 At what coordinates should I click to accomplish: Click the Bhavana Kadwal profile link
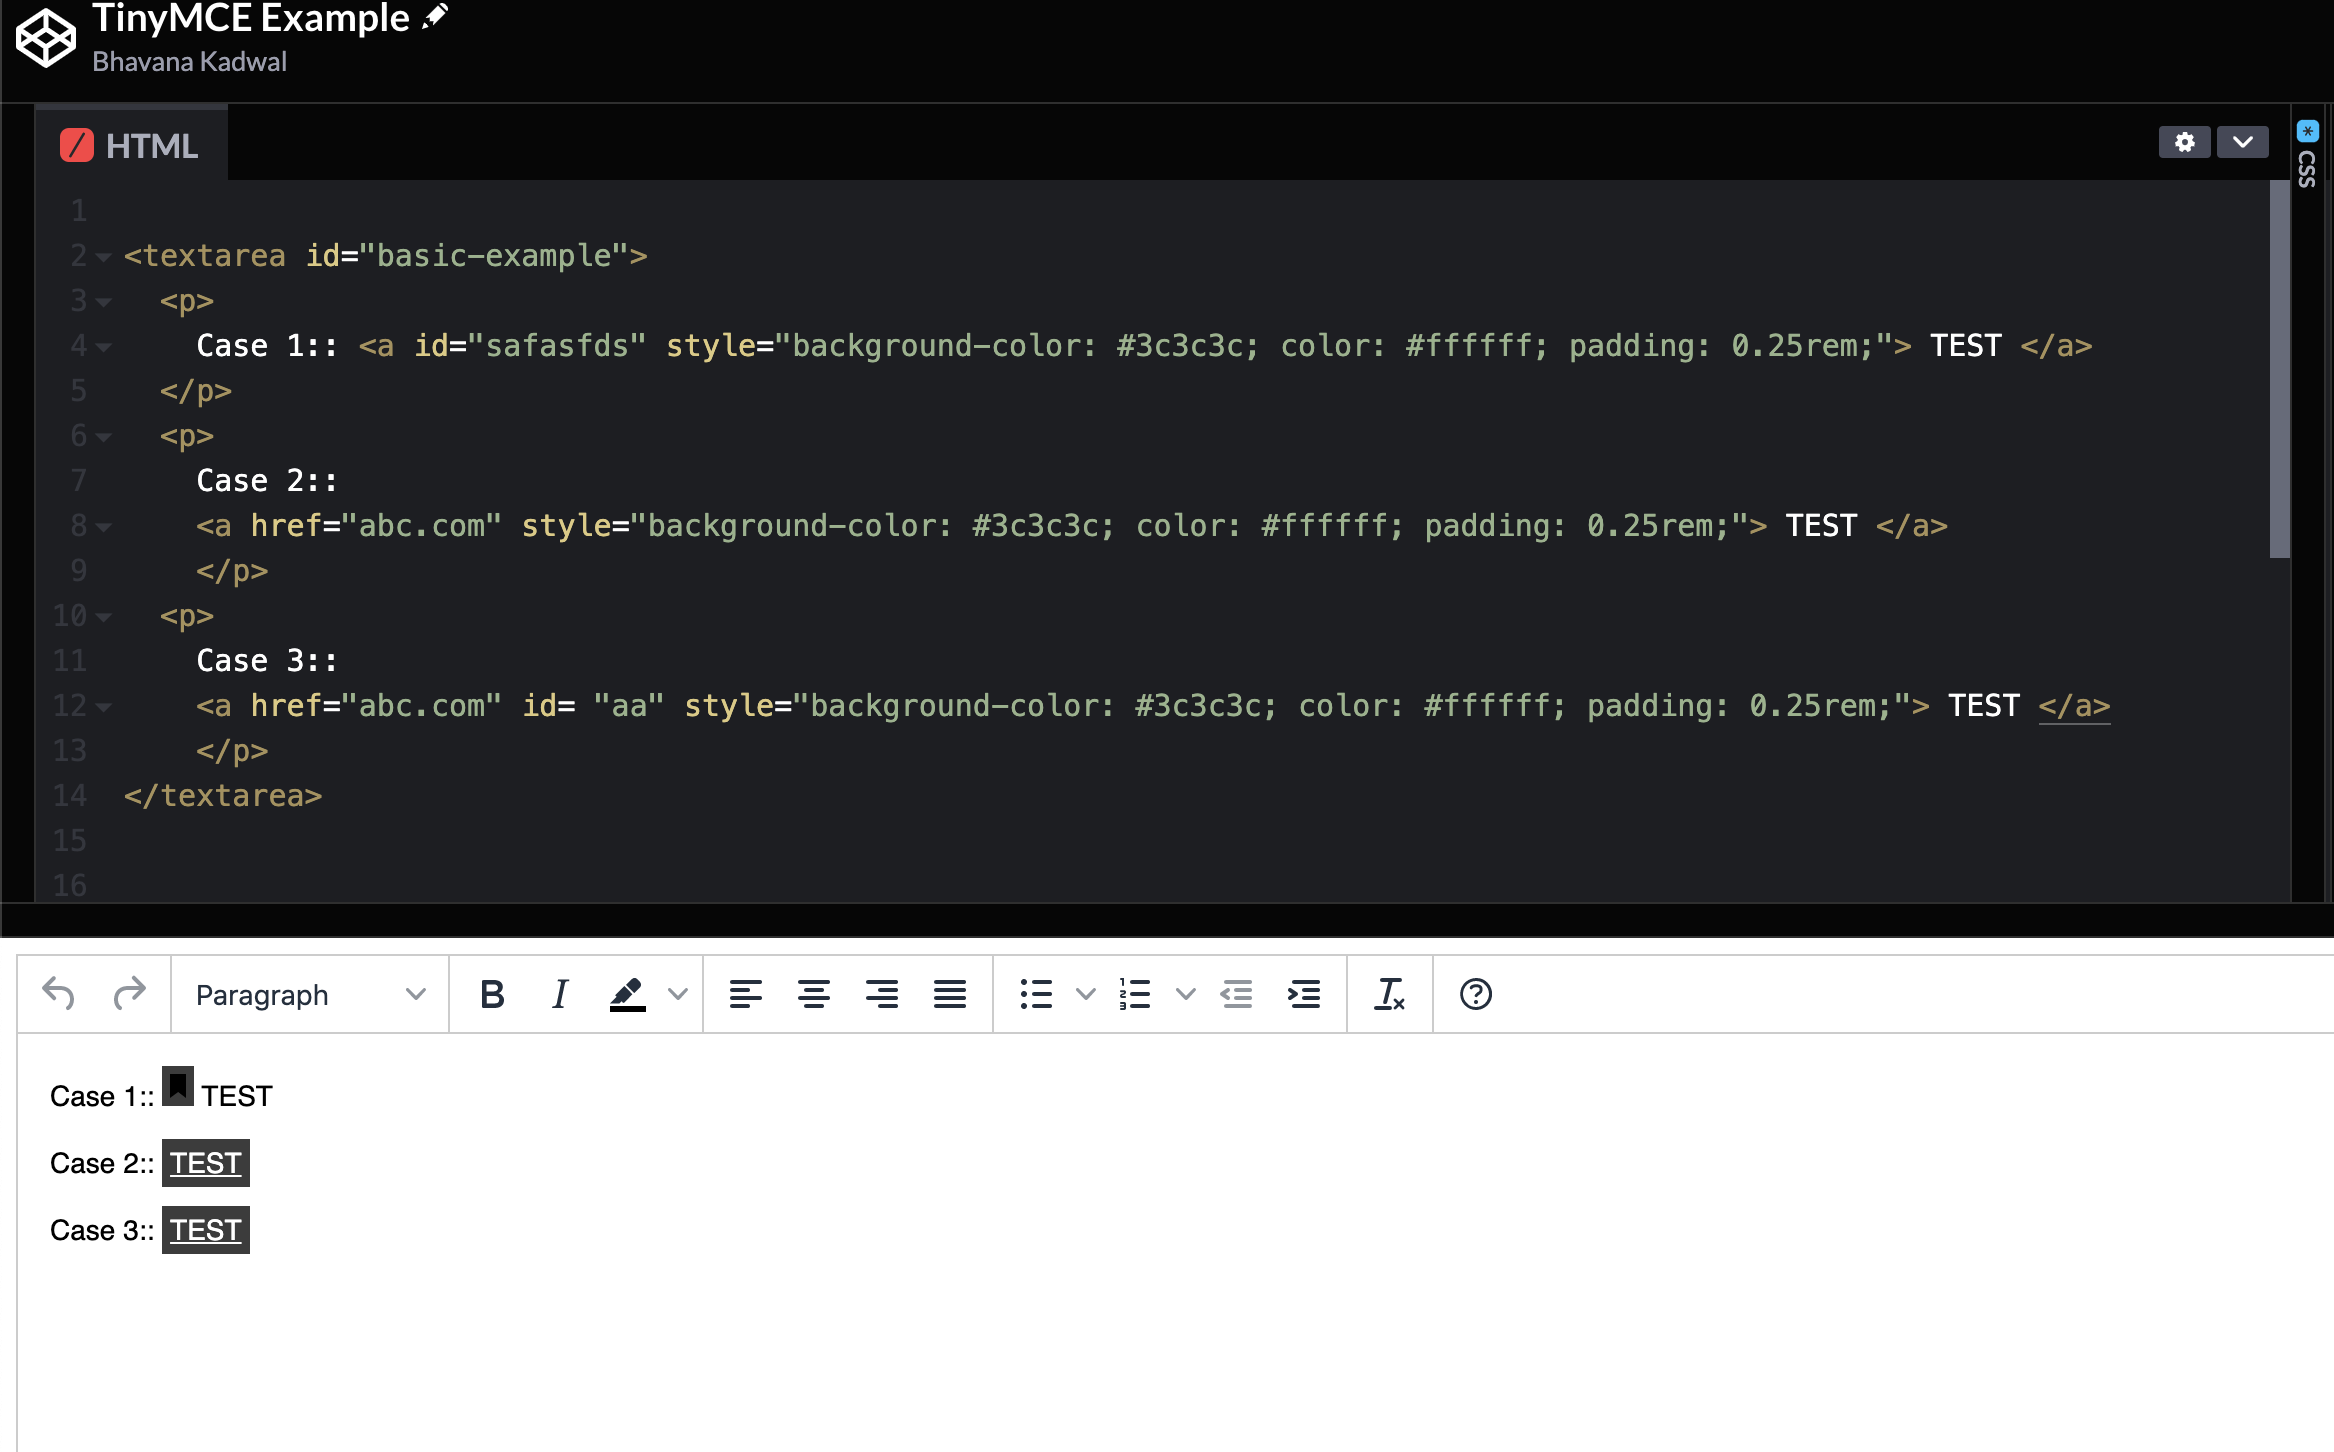190,61
